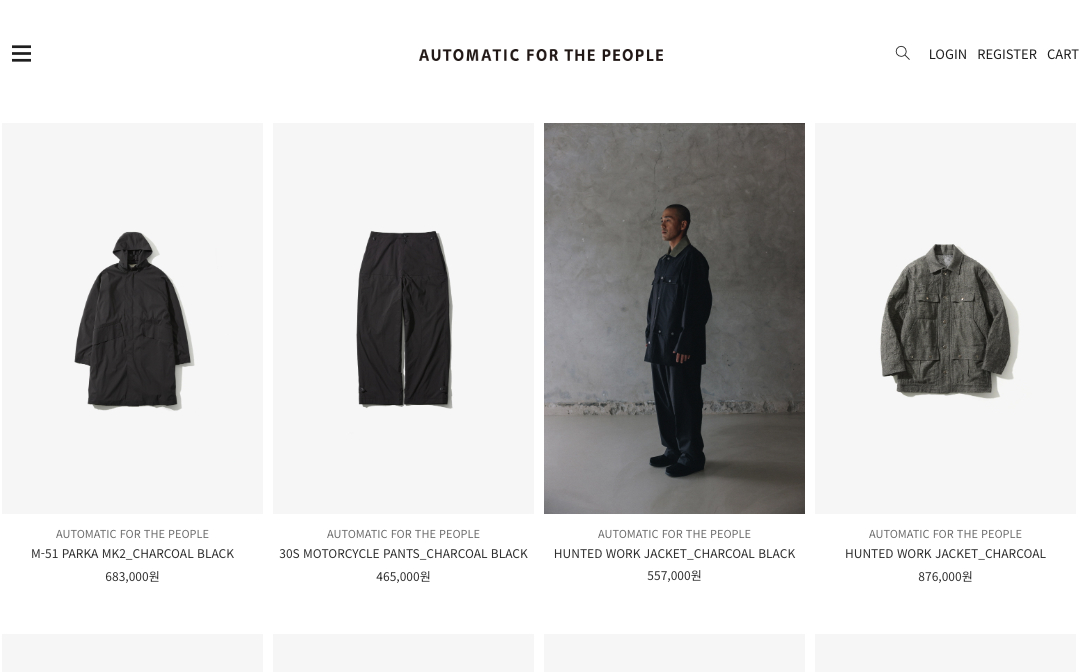
Task: Click the HUNTED WORK JACKET_CHARCOAL title
Action: click(945, 553)
